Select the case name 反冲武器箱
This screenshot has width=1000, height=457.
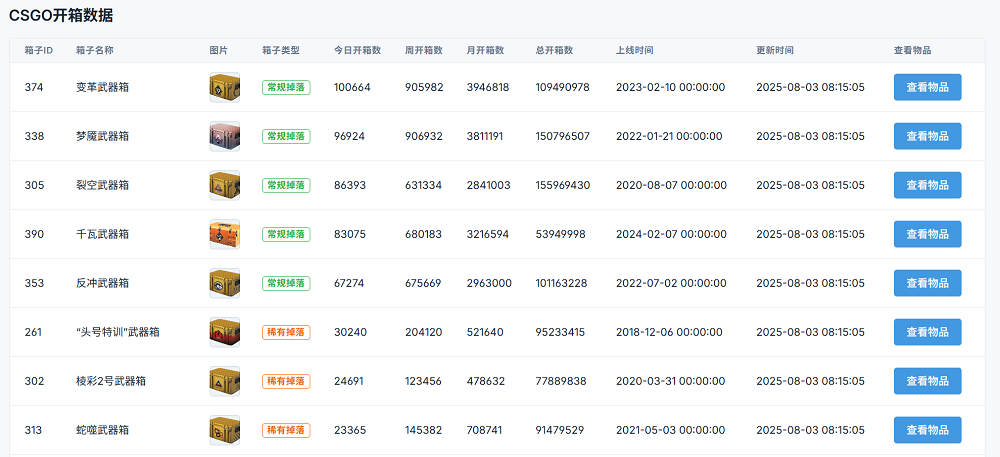(x=102, y=283)
